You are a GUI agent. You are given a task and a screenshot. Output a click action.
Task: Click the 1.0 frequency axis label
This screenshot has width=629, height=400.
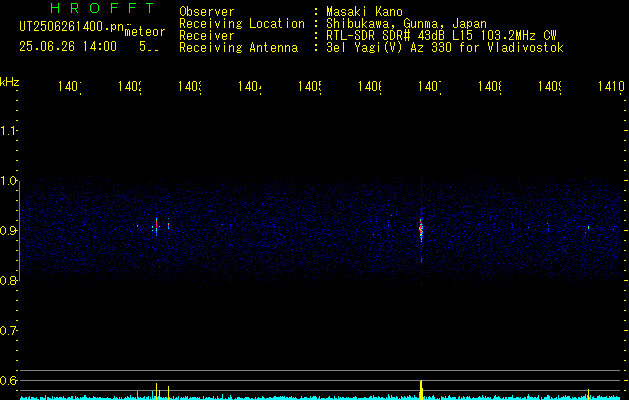pos(9,181)
